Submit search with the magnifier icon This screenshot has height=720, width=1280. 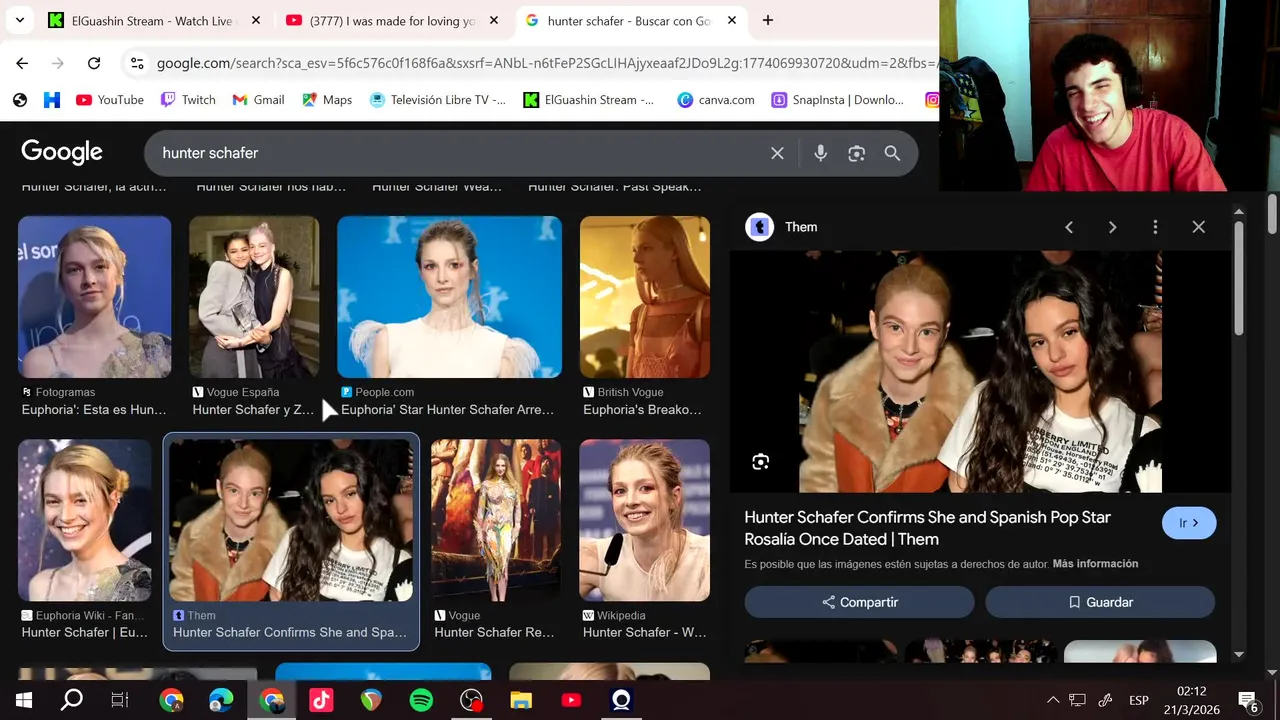click(892, 153)
